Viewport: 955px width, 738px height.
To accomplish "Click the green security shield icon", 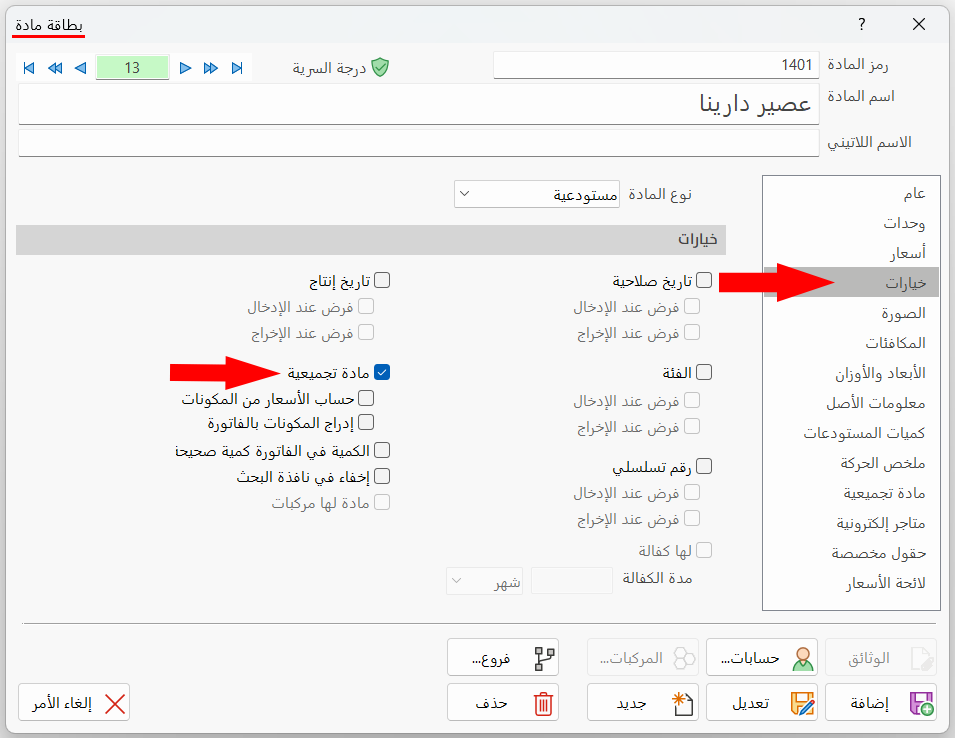I will pyautogui.click(x=380, y=67).
